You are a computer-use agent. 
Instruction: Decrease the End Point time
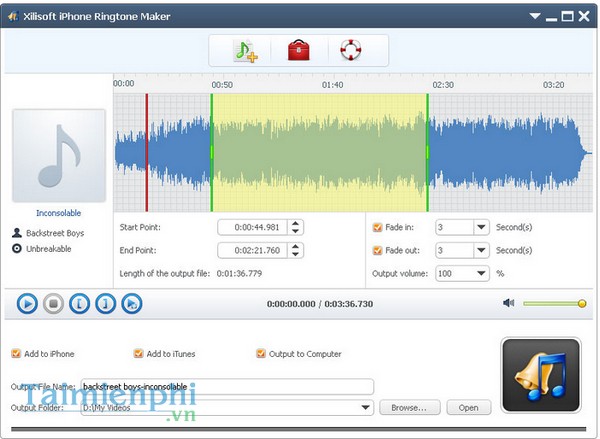tap(295, 254)
